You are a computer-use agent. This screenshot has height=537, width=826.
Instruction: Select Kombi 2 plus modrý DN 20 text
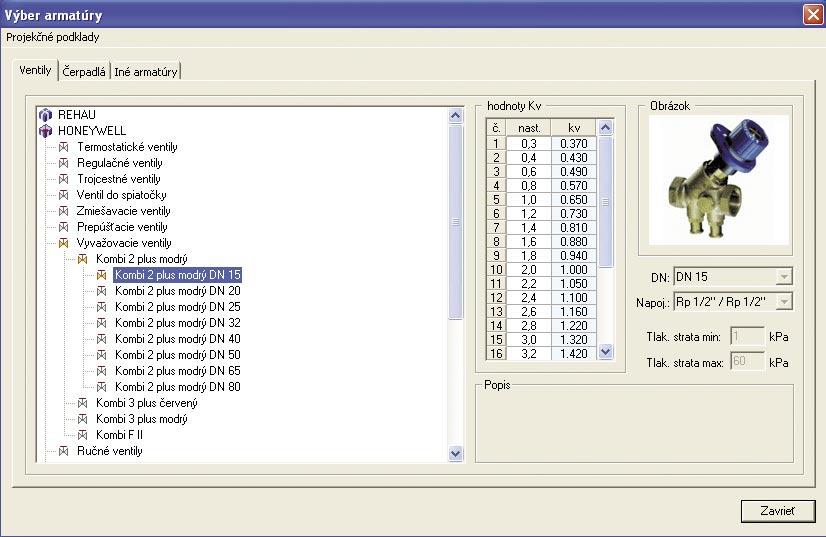[x=178, y=291]
